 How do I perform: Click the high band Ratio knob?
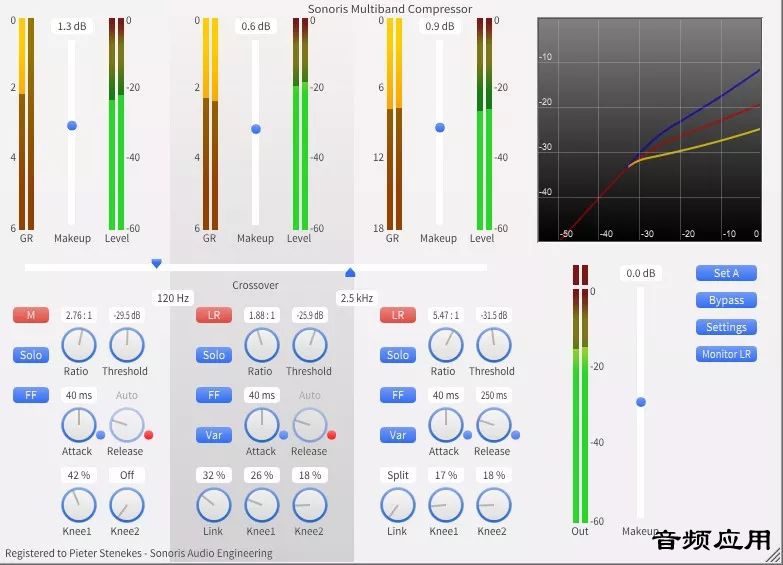445,345
